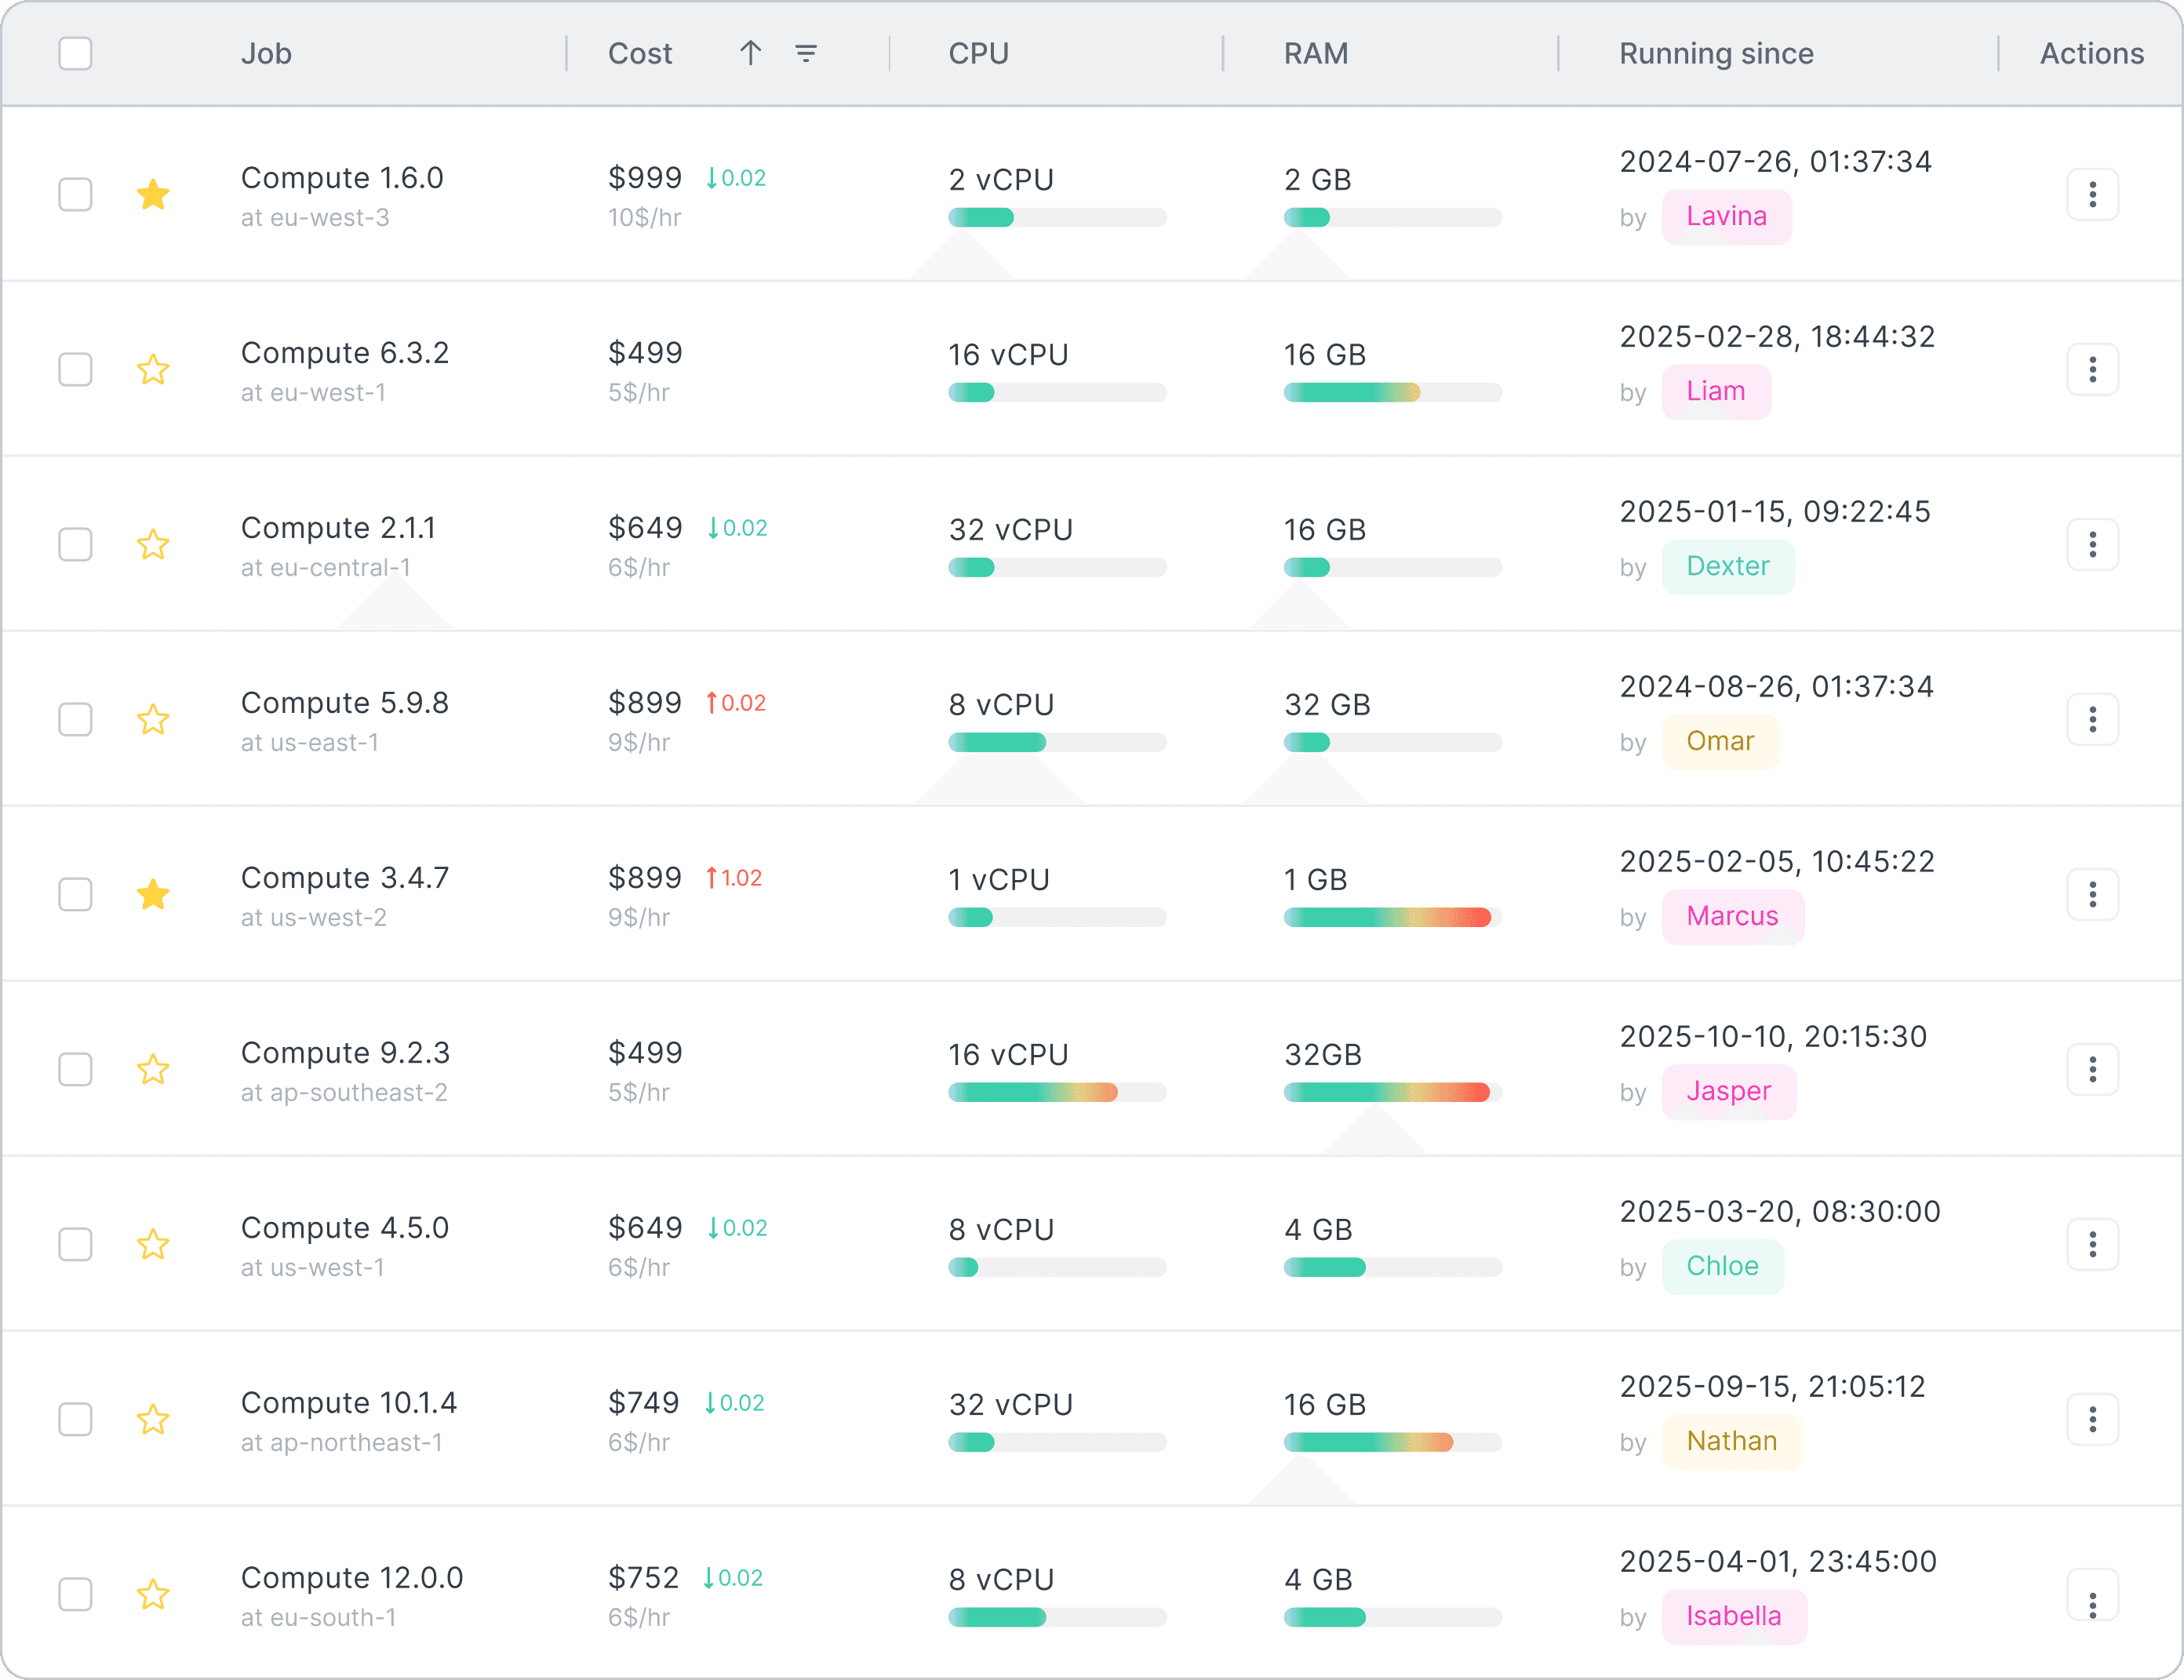The width and height of the screenshot is (2184, 1680).
Task: Click the Job column header
Action: pyautogui.click(x=266, y=53)
